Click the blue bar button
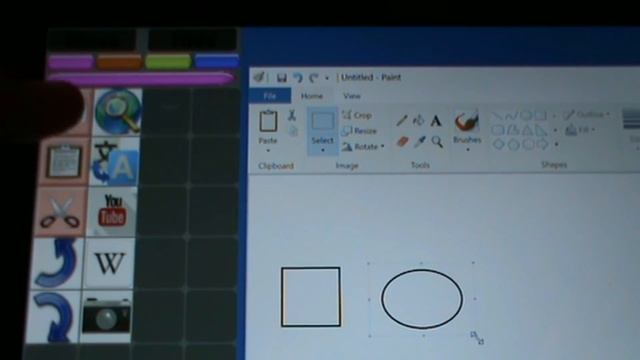The image size is (640, 360). (217, 61)
